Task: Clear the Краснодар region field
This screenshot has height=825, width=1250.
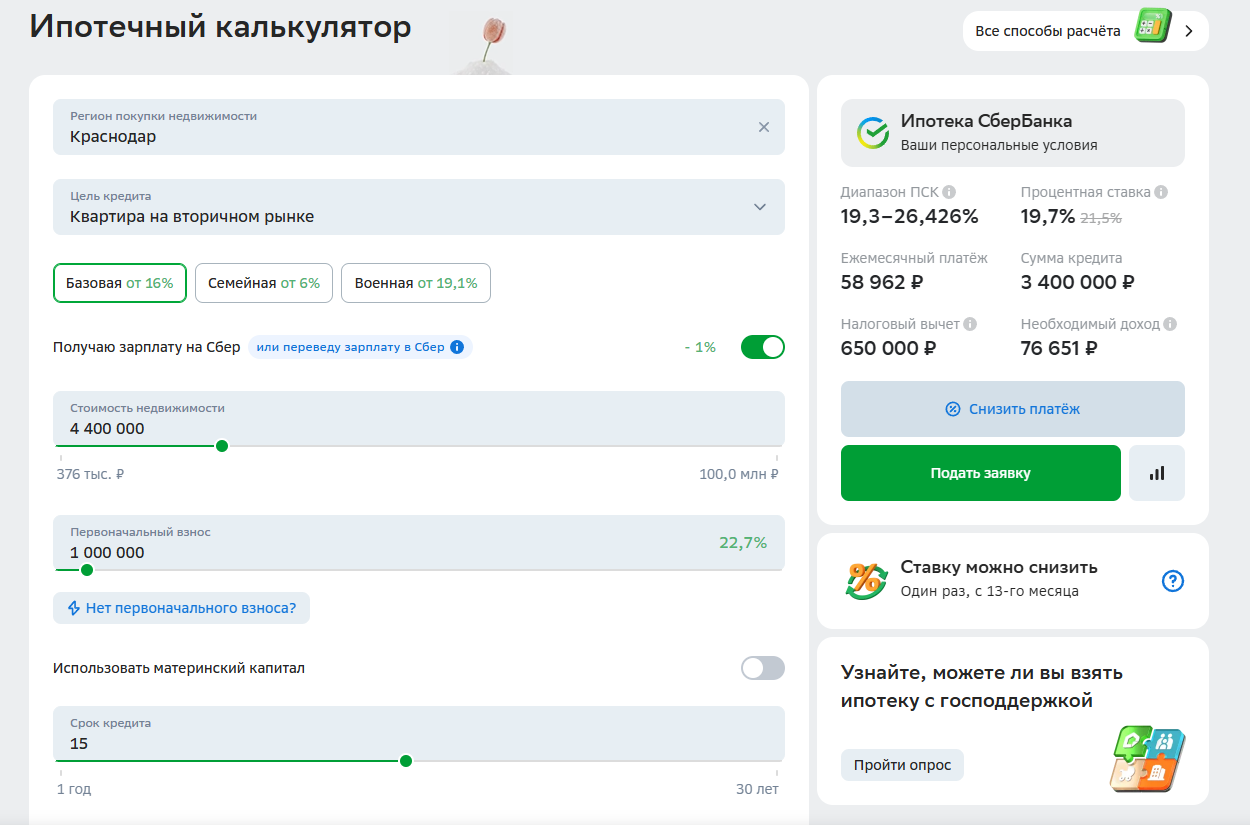Action: pos(764,127)
